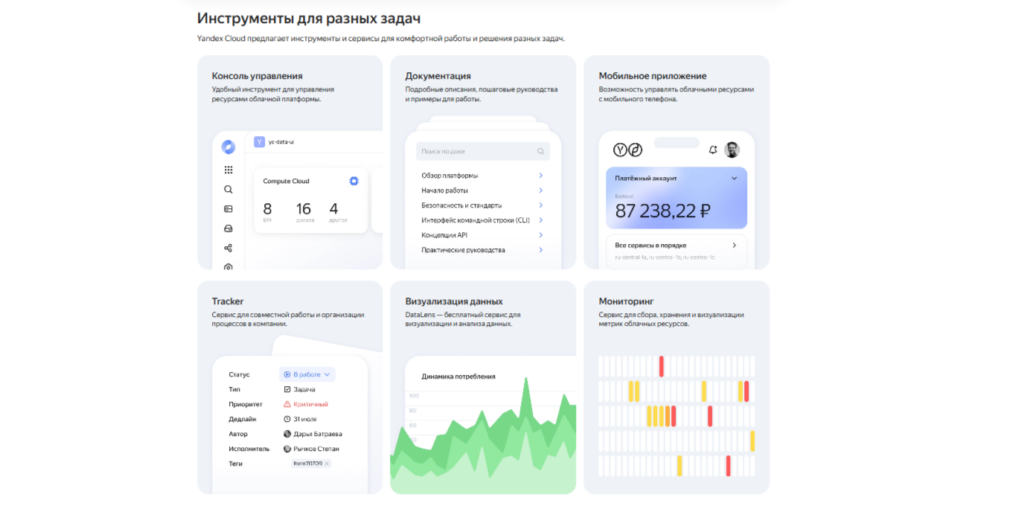Expand Обзор платформы chevron
The width and height of the screenshot is (1024, 526).
[x=541, y=176]
